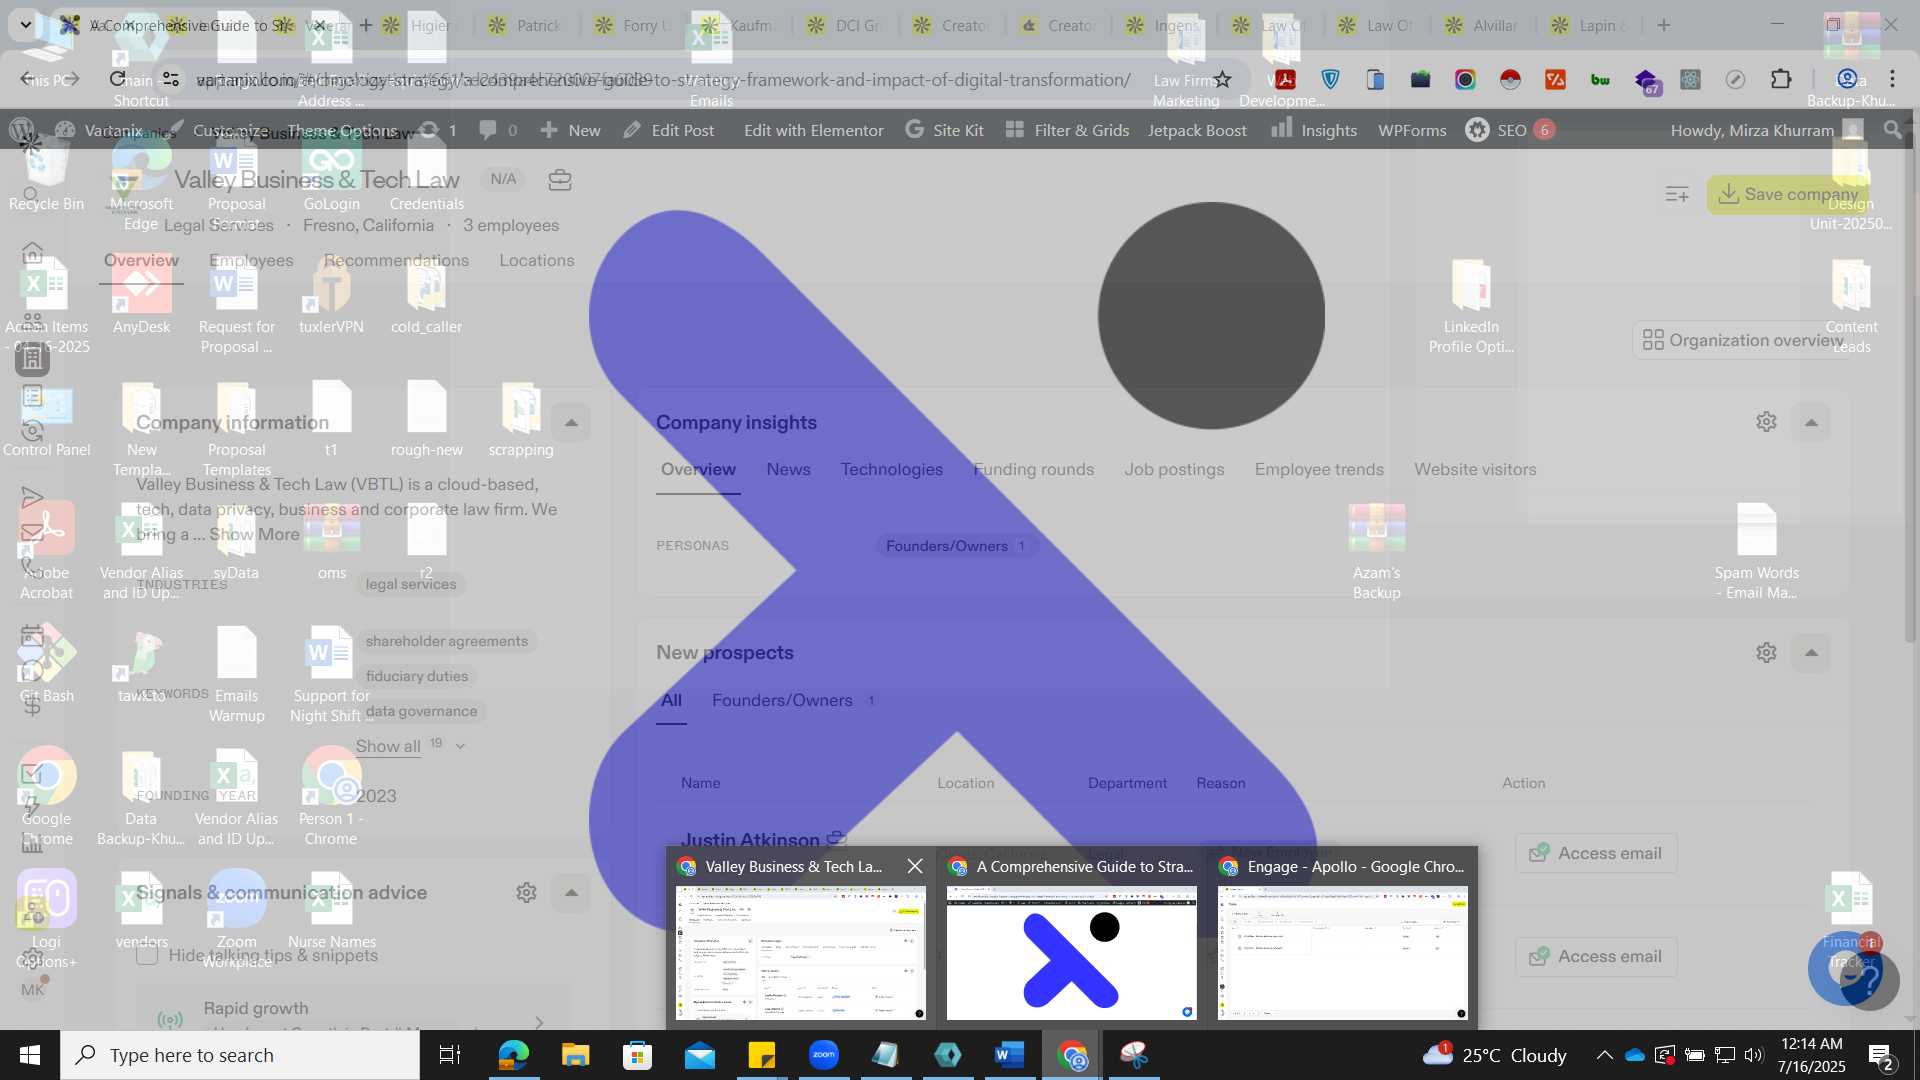Click the Founders/Owners persona tag

click(955, 546)
